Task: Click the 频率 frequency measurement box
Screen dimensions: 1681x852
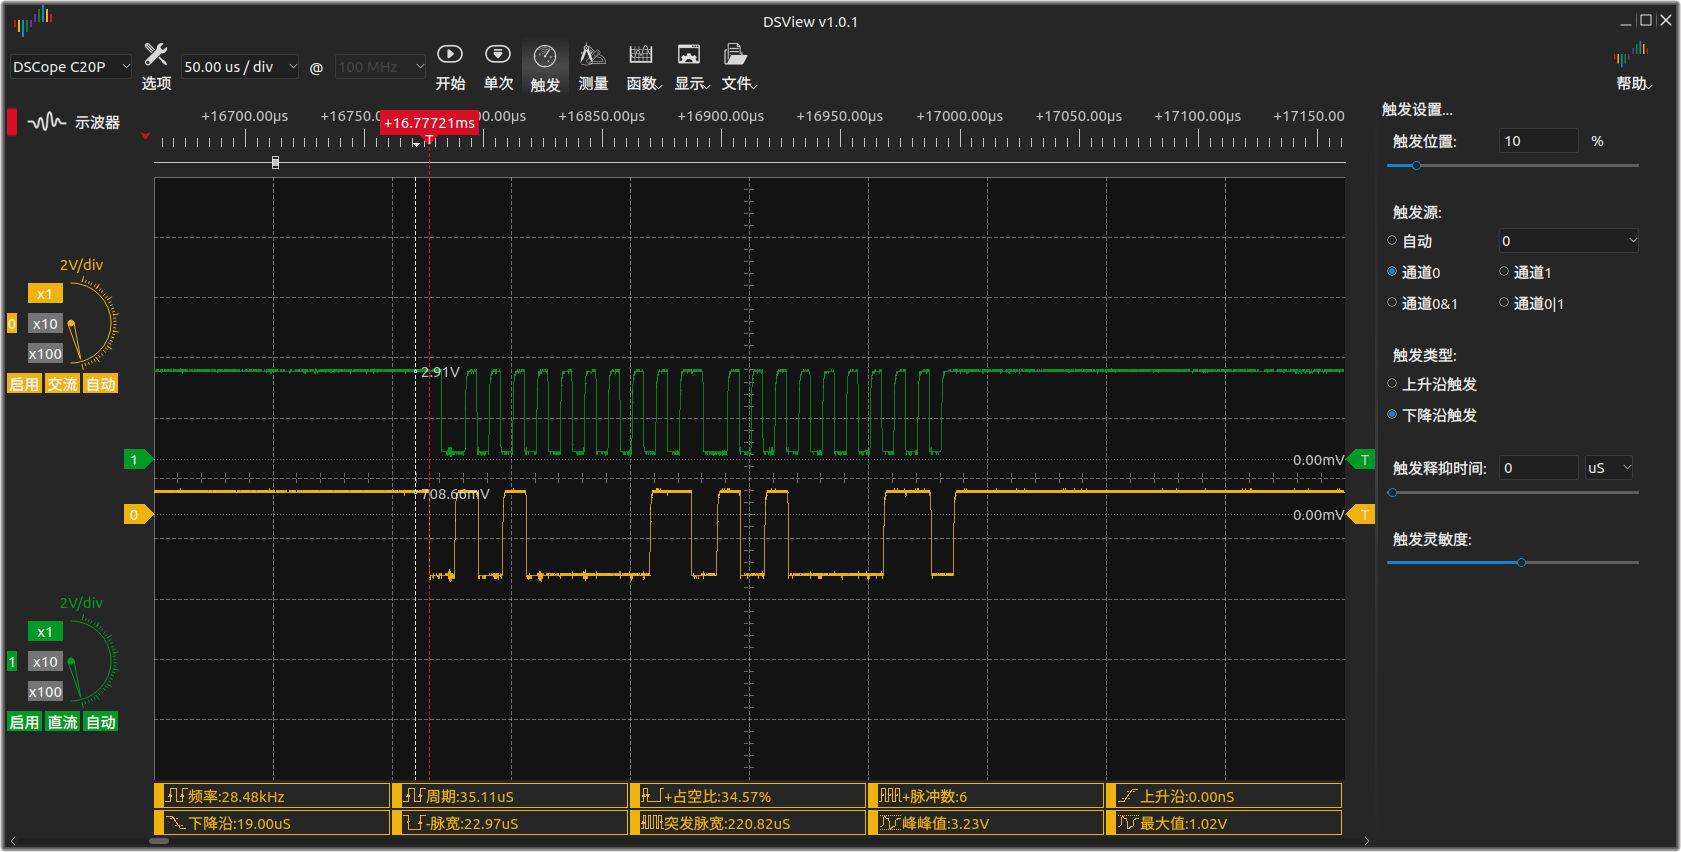Action: click(x=272, y=796)
